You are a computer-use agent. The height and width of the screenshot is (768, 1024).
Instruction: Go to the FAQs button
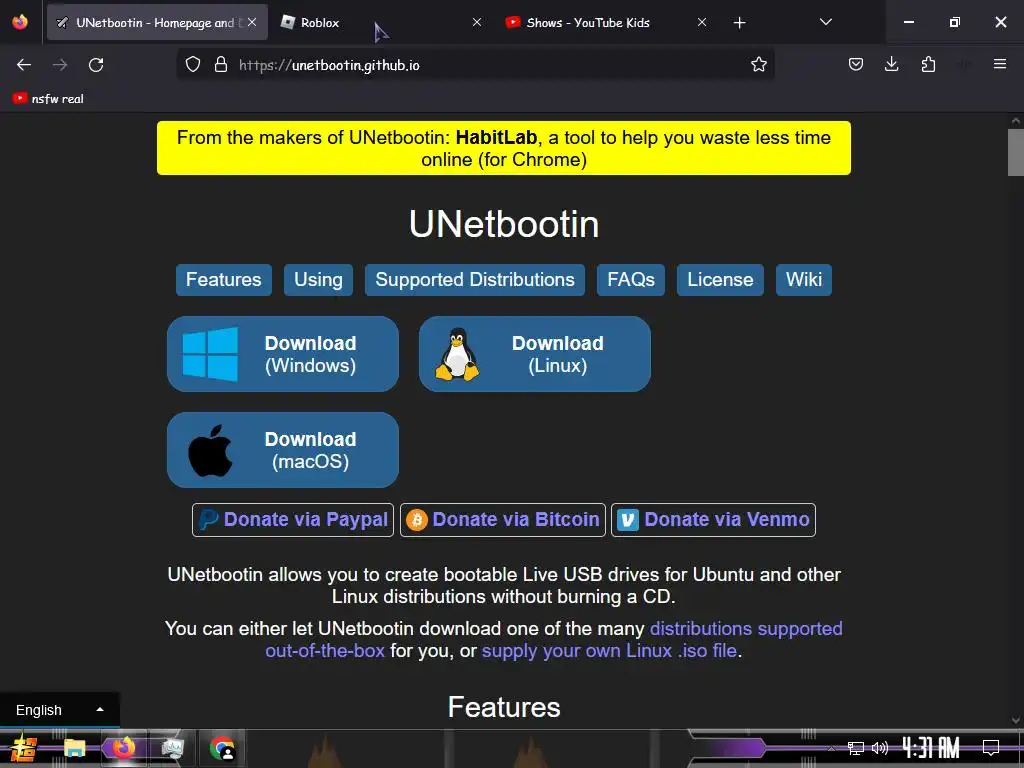point(631,280)
